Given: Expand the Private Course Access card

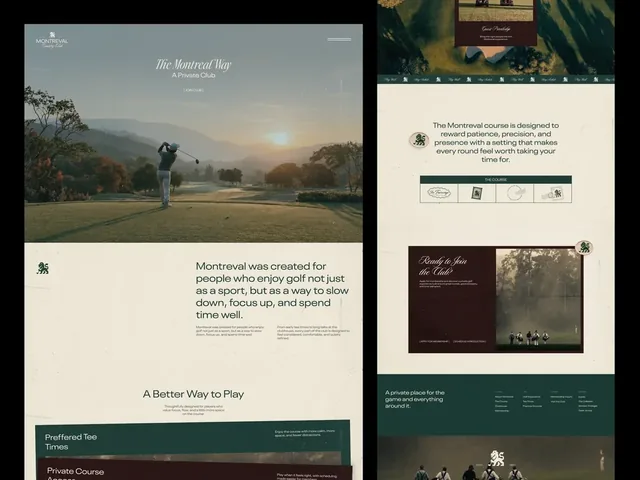Looking at the screenshot, I should pos(195,470).
